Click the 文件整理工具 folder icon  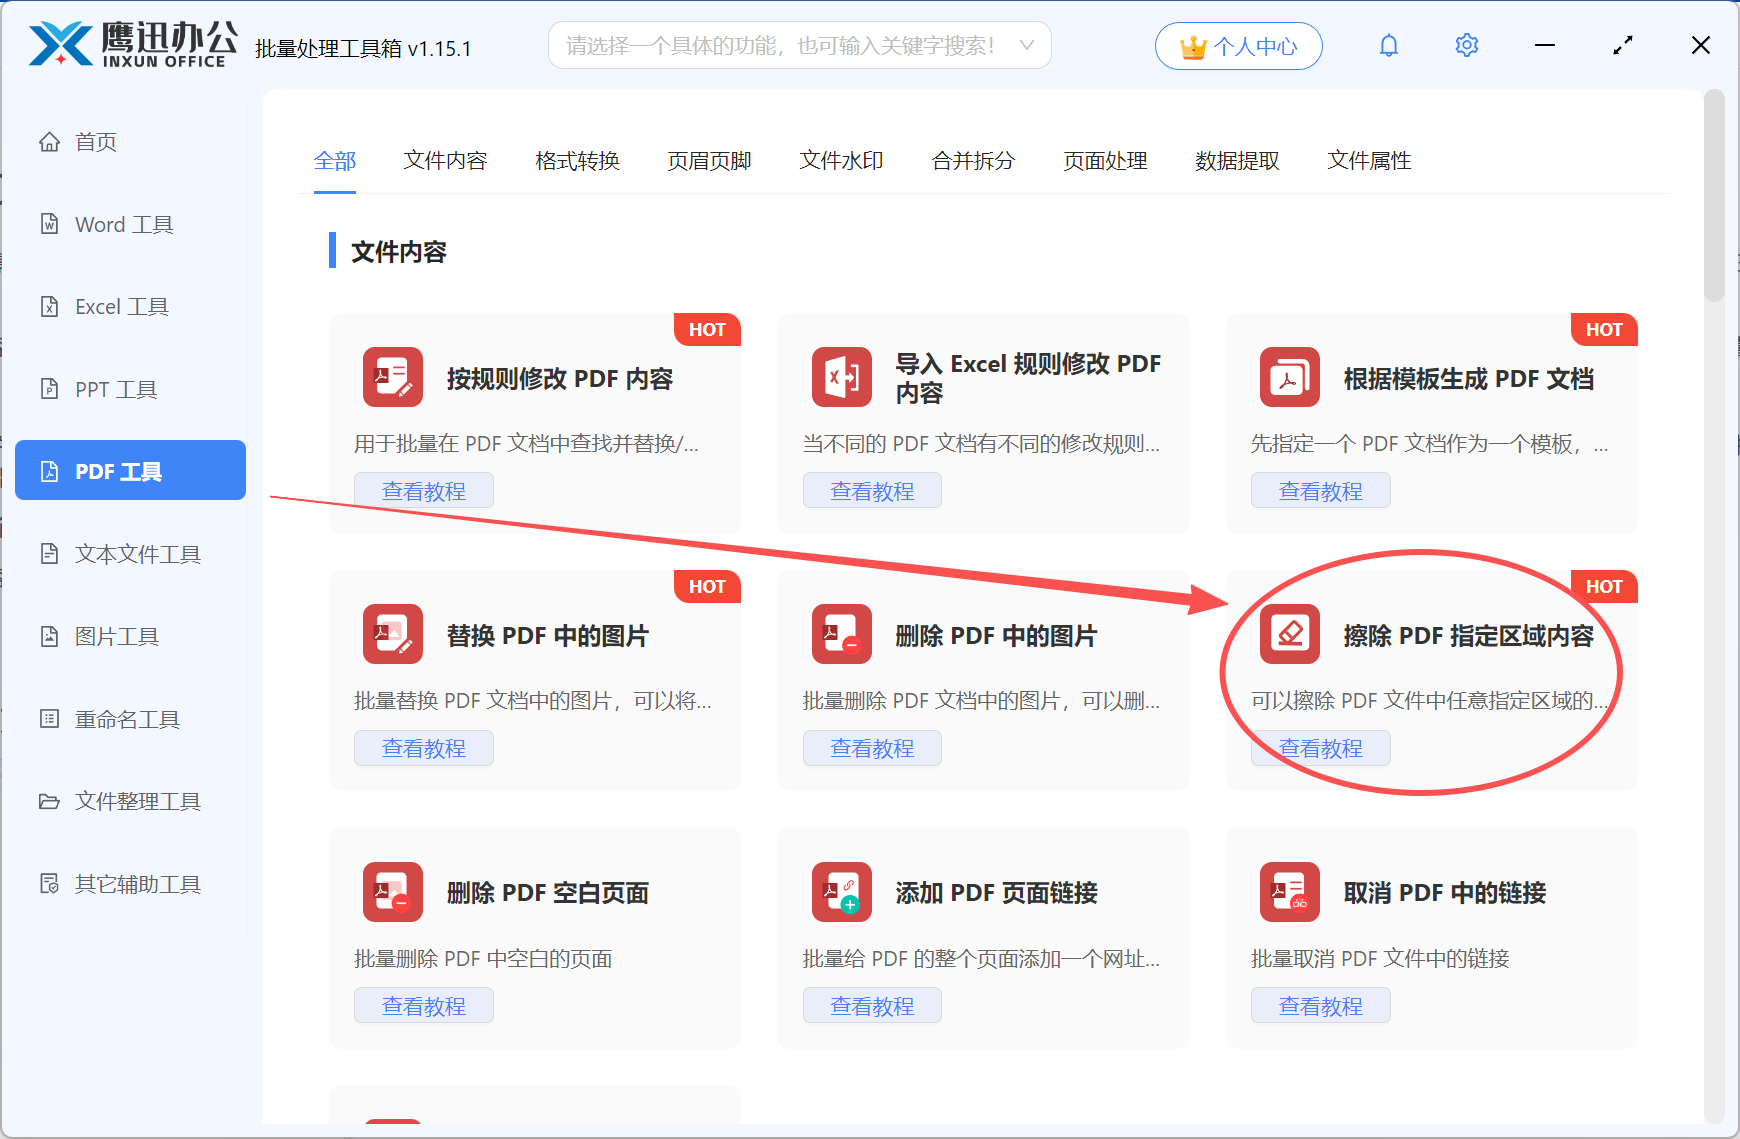click(x=49, y=801)
